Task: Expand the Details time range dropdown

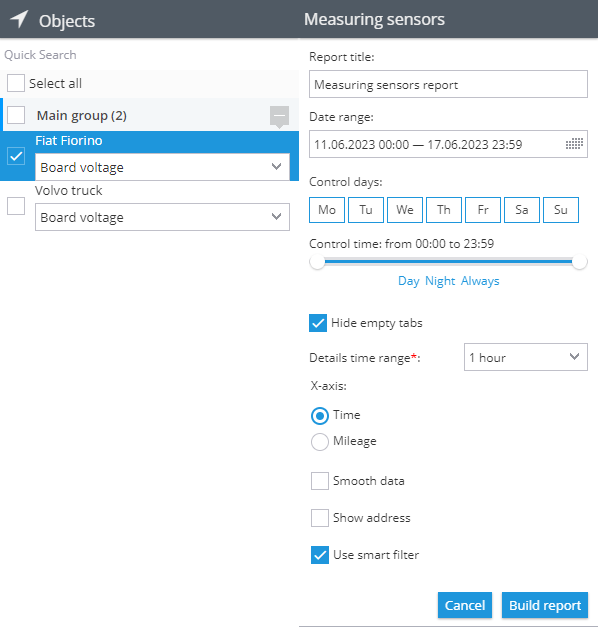Action: 526,357
